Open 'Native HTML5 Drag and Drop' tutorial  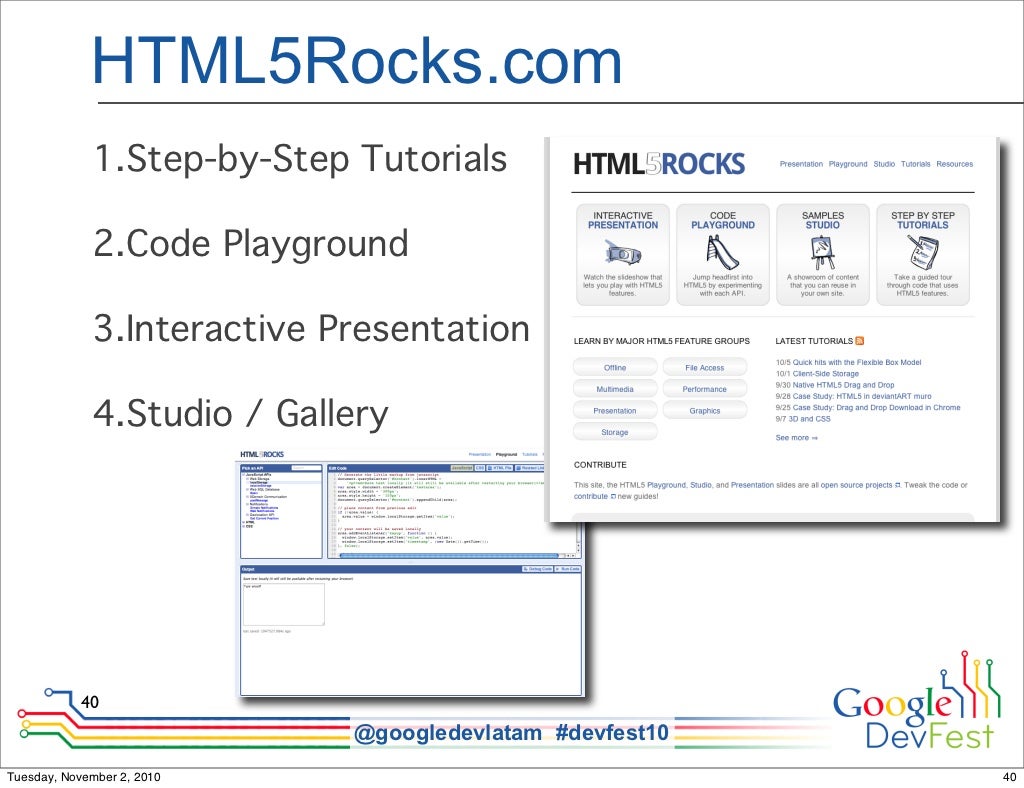point(844,385)
